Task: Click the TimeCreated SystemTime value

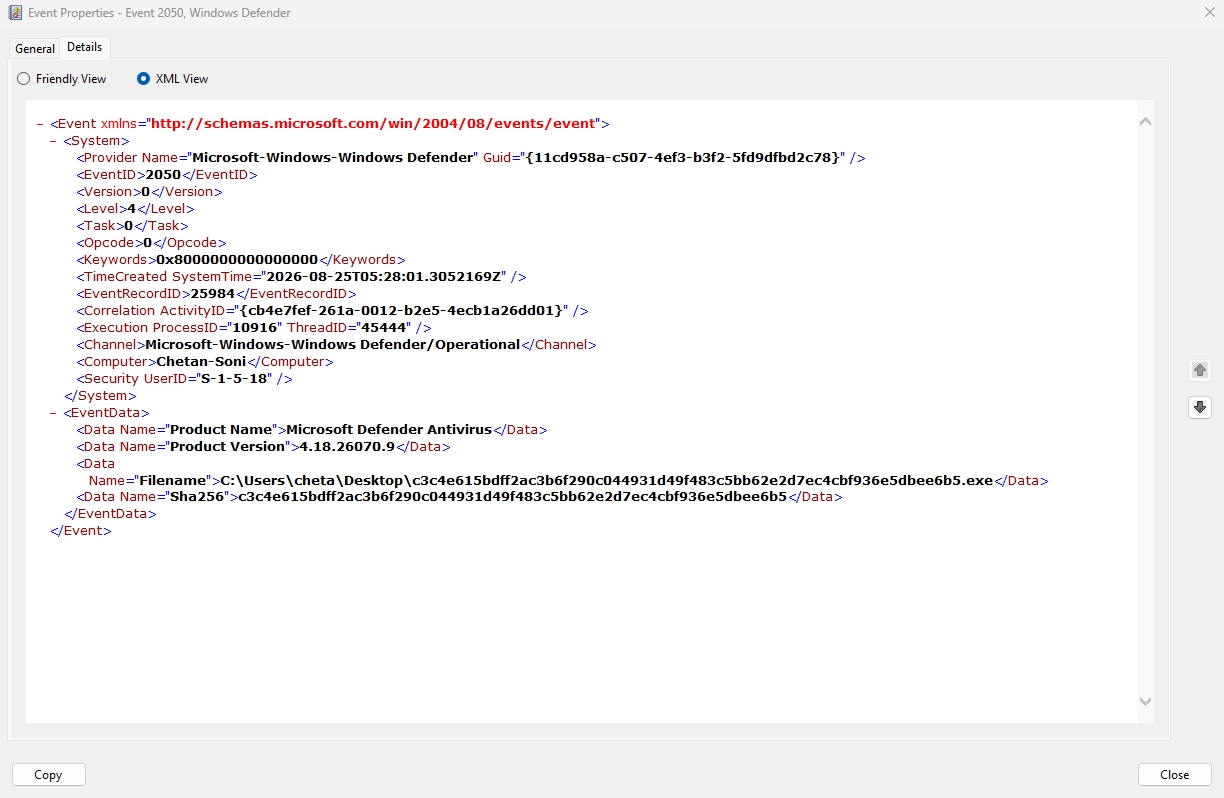Action: click(384, 277)
